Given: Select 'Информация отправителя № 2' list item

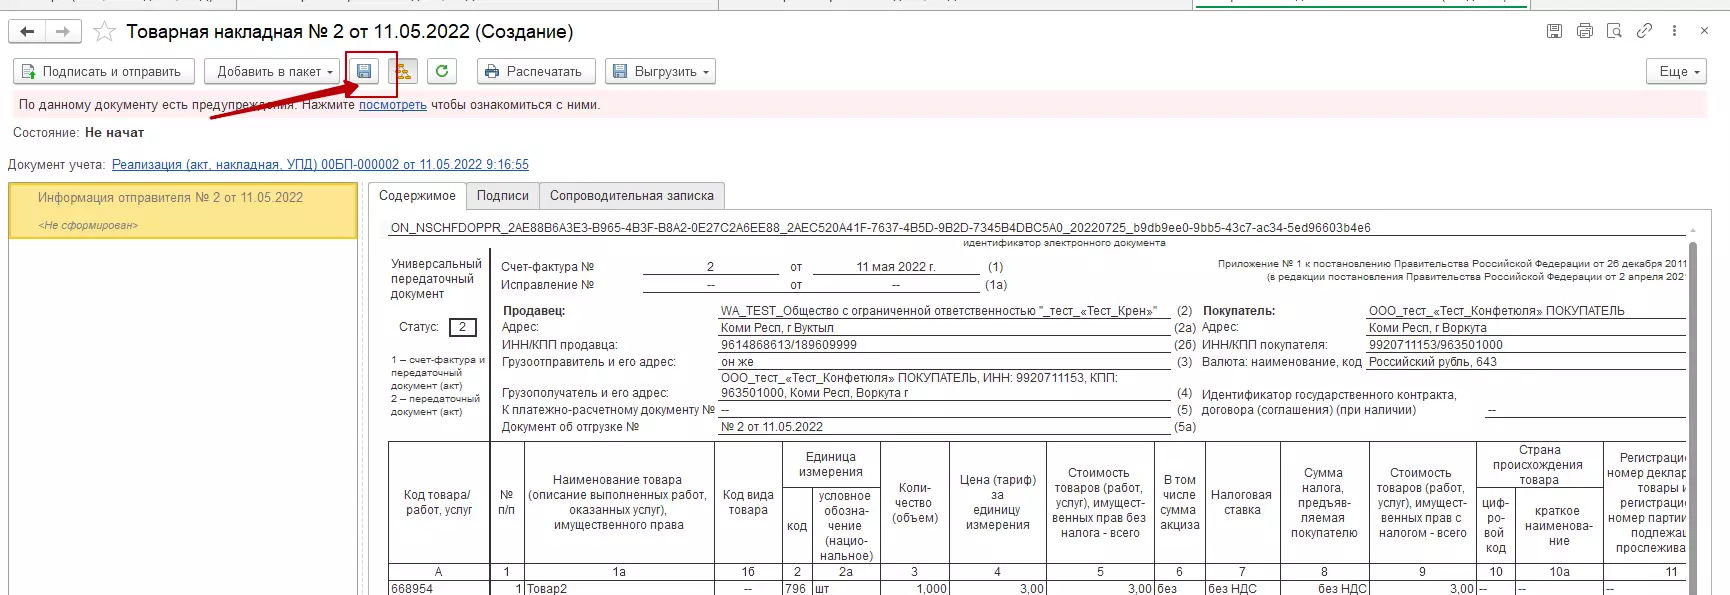Looking at the screenshot, I should pyautogui.click(x=183, y=210).
